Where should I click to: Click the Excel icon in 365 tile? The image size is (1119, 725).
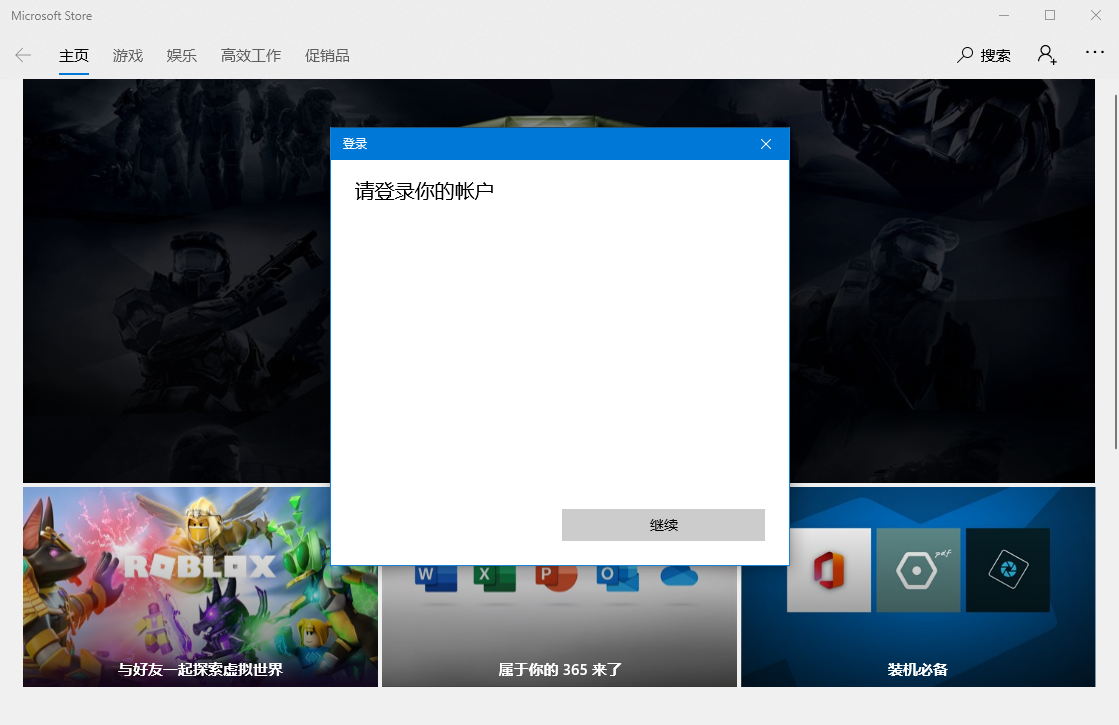click(x=495, y=578)
